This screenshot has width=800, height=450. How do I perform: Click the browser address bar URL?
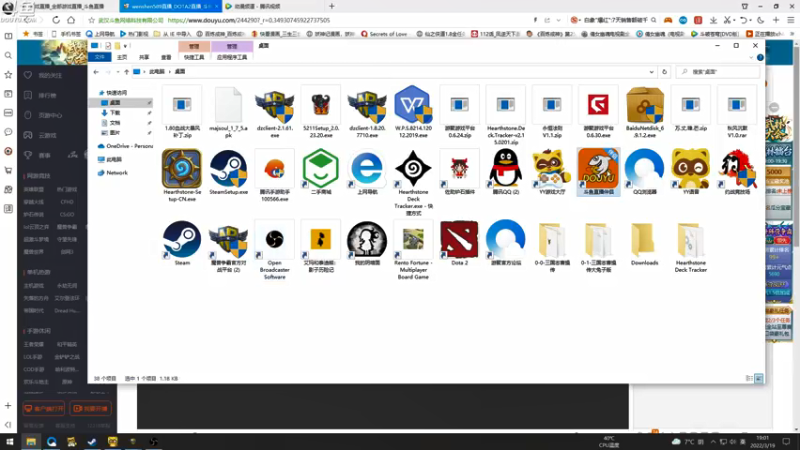click(248, 20)
